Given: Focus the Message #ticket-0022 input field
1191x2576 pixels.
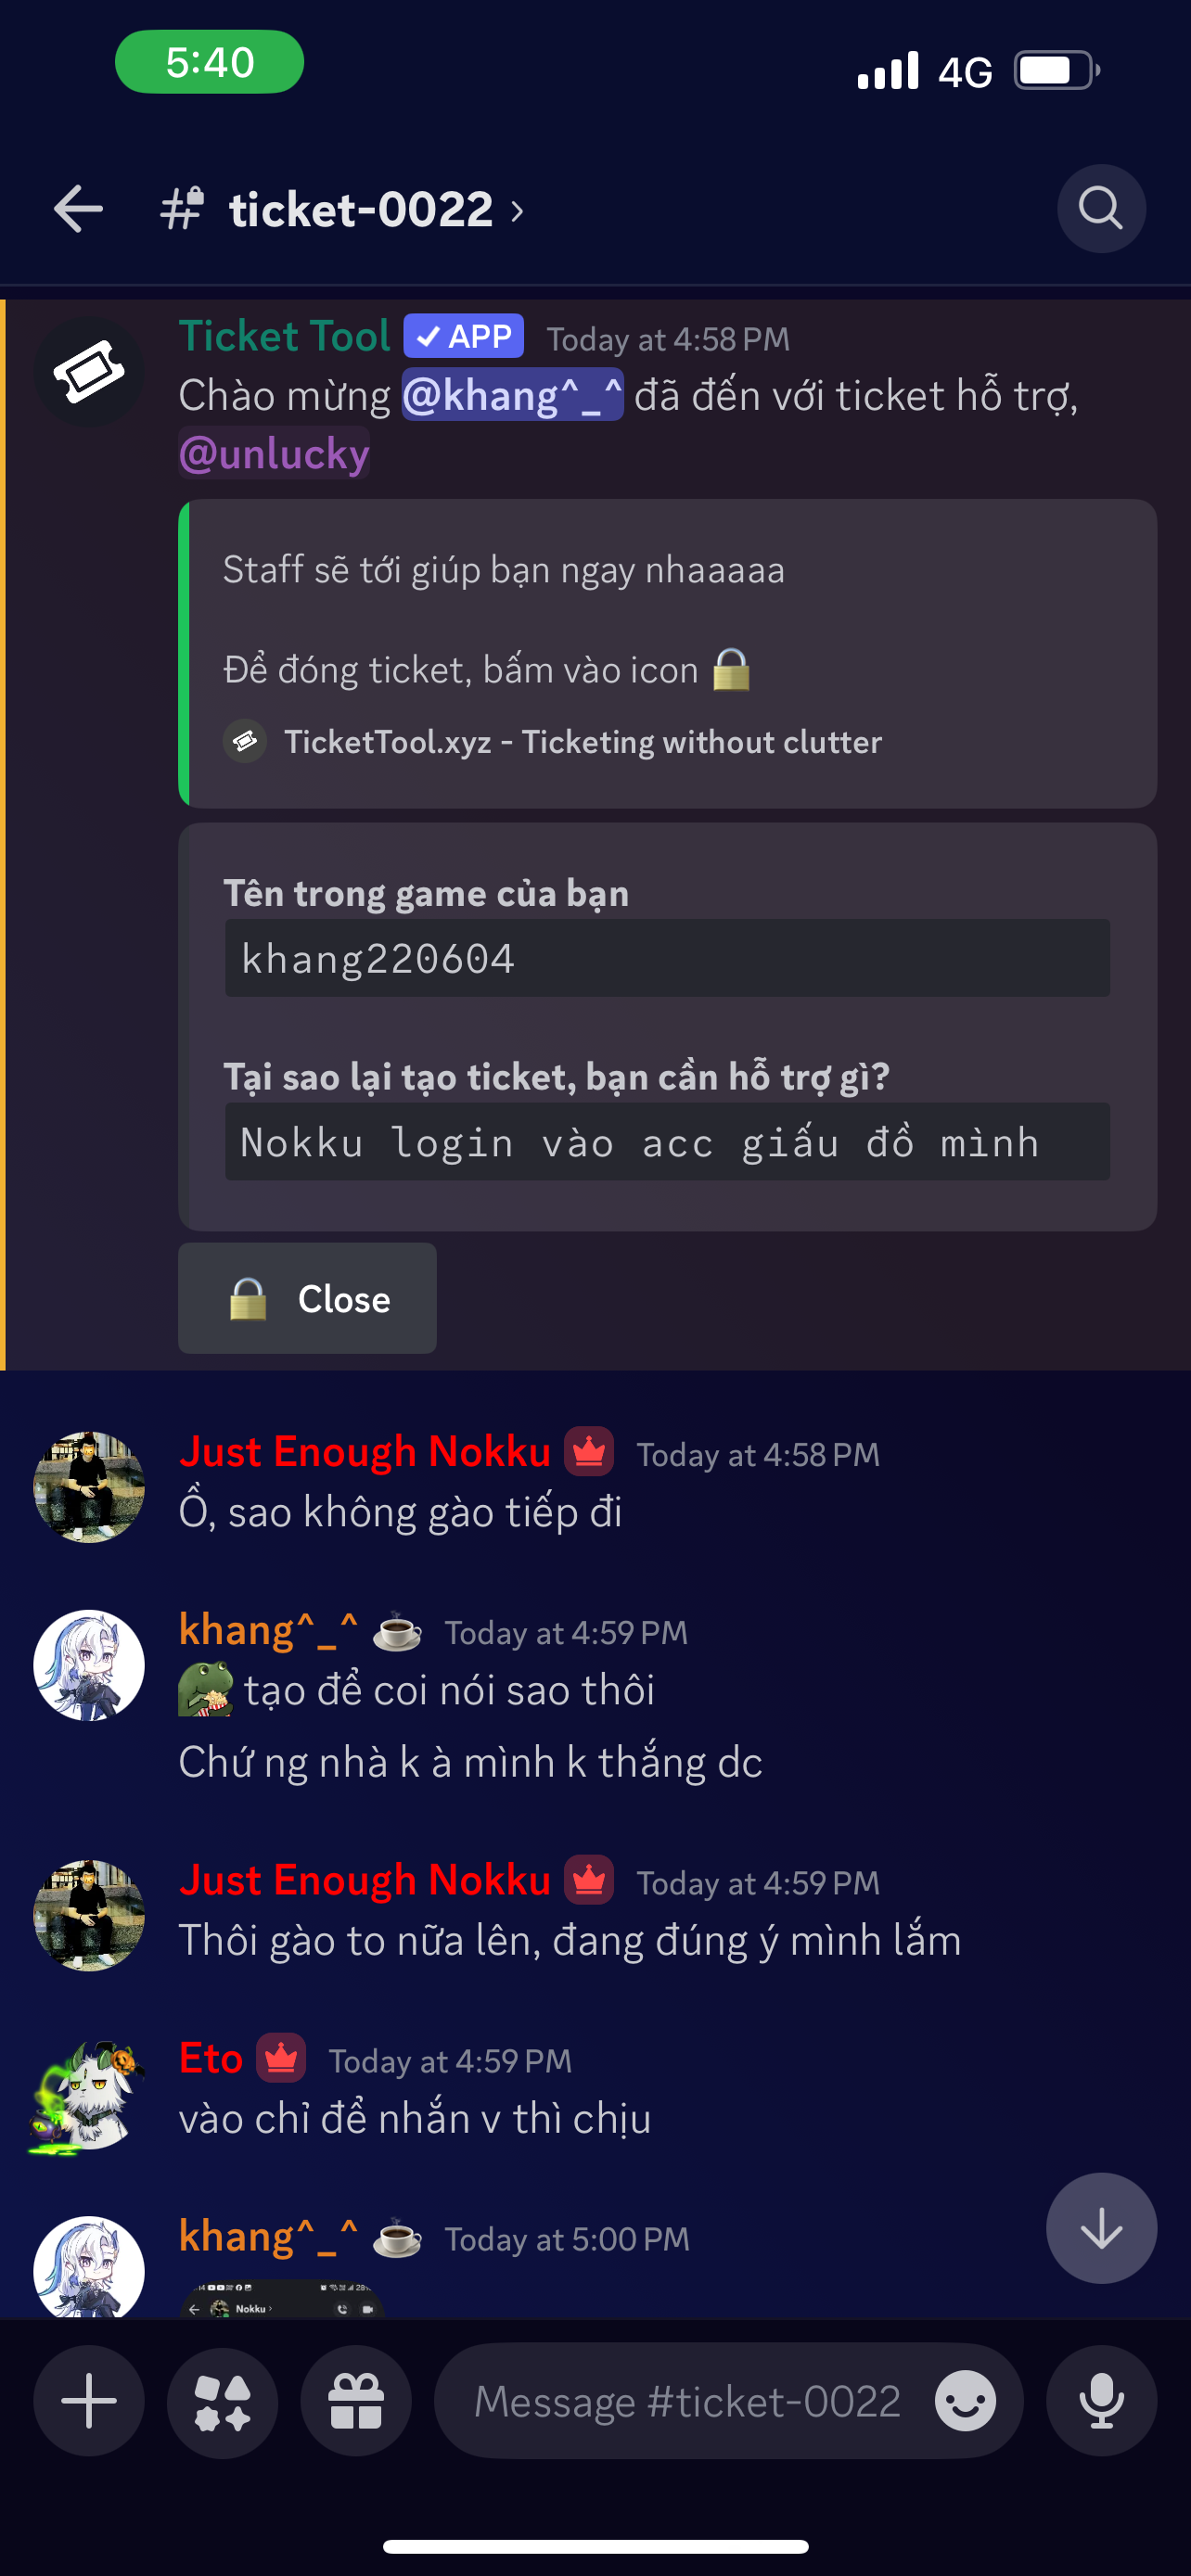Looking at the screenshot, I should [x=687, y=2400].
